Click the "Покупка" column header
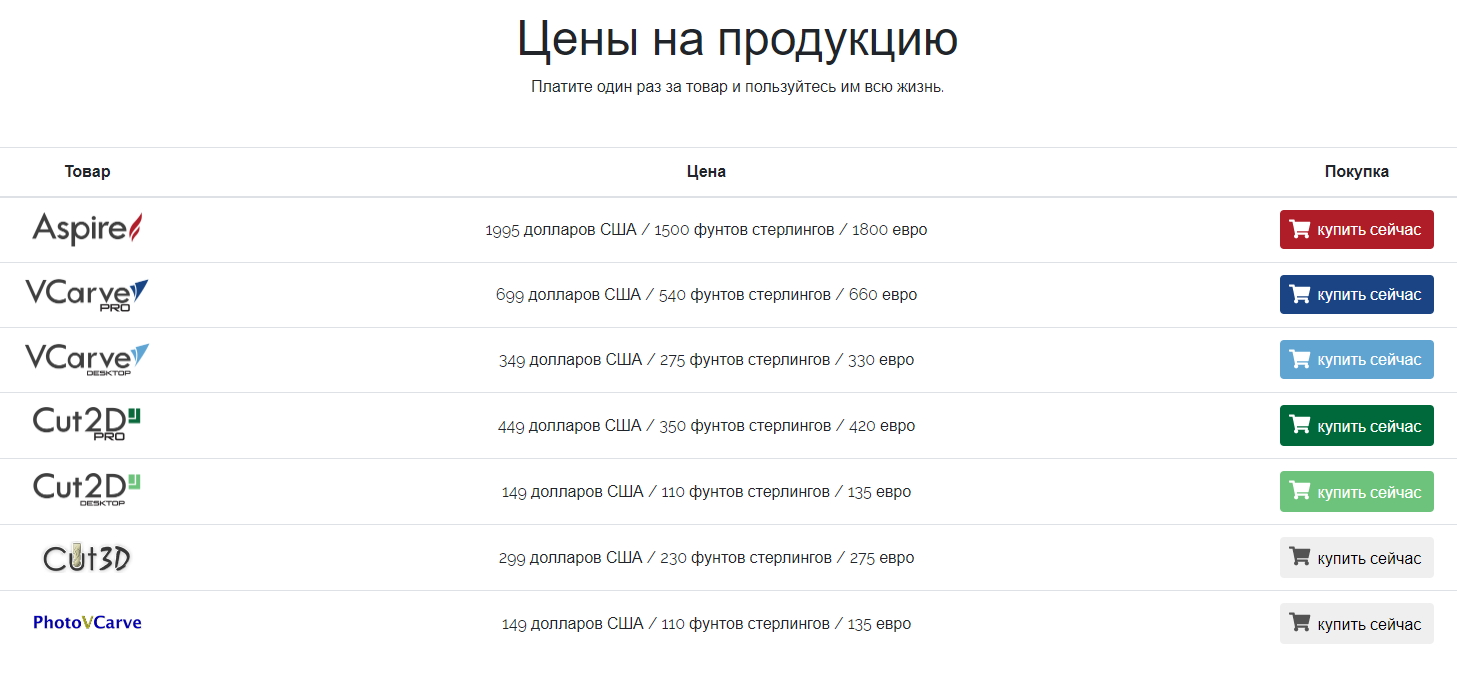The height and width of the screenshot is (674, 1457). tap(1356, 171)
